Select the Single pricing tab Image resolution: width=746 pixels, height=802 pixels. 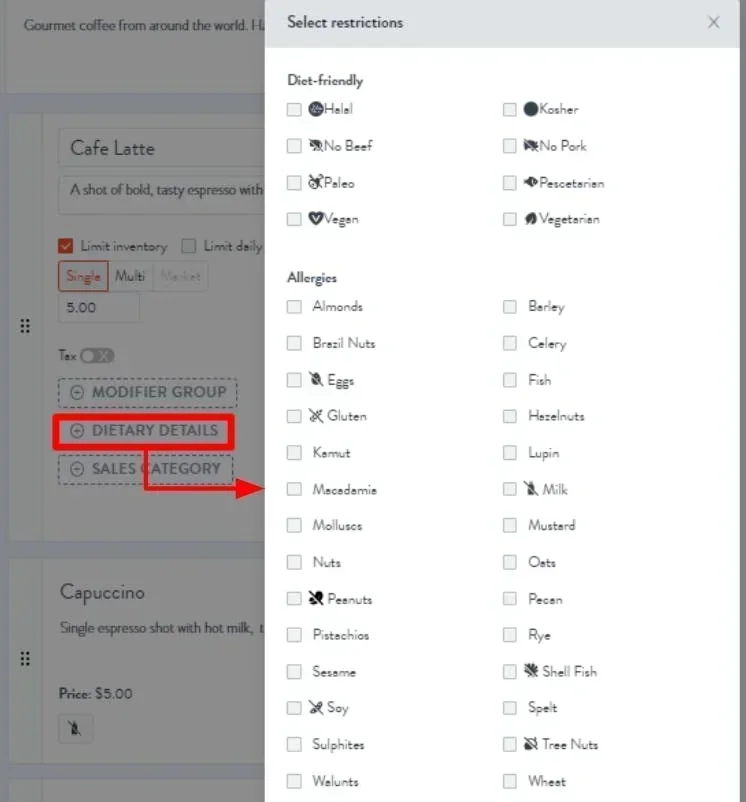click(83, 276)
